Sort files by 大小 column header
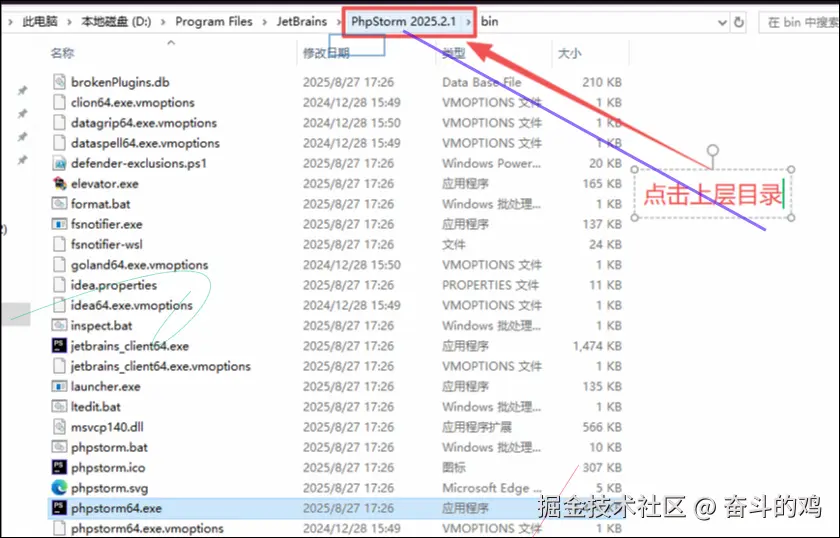The image size is (840, 538). point(569,53)
